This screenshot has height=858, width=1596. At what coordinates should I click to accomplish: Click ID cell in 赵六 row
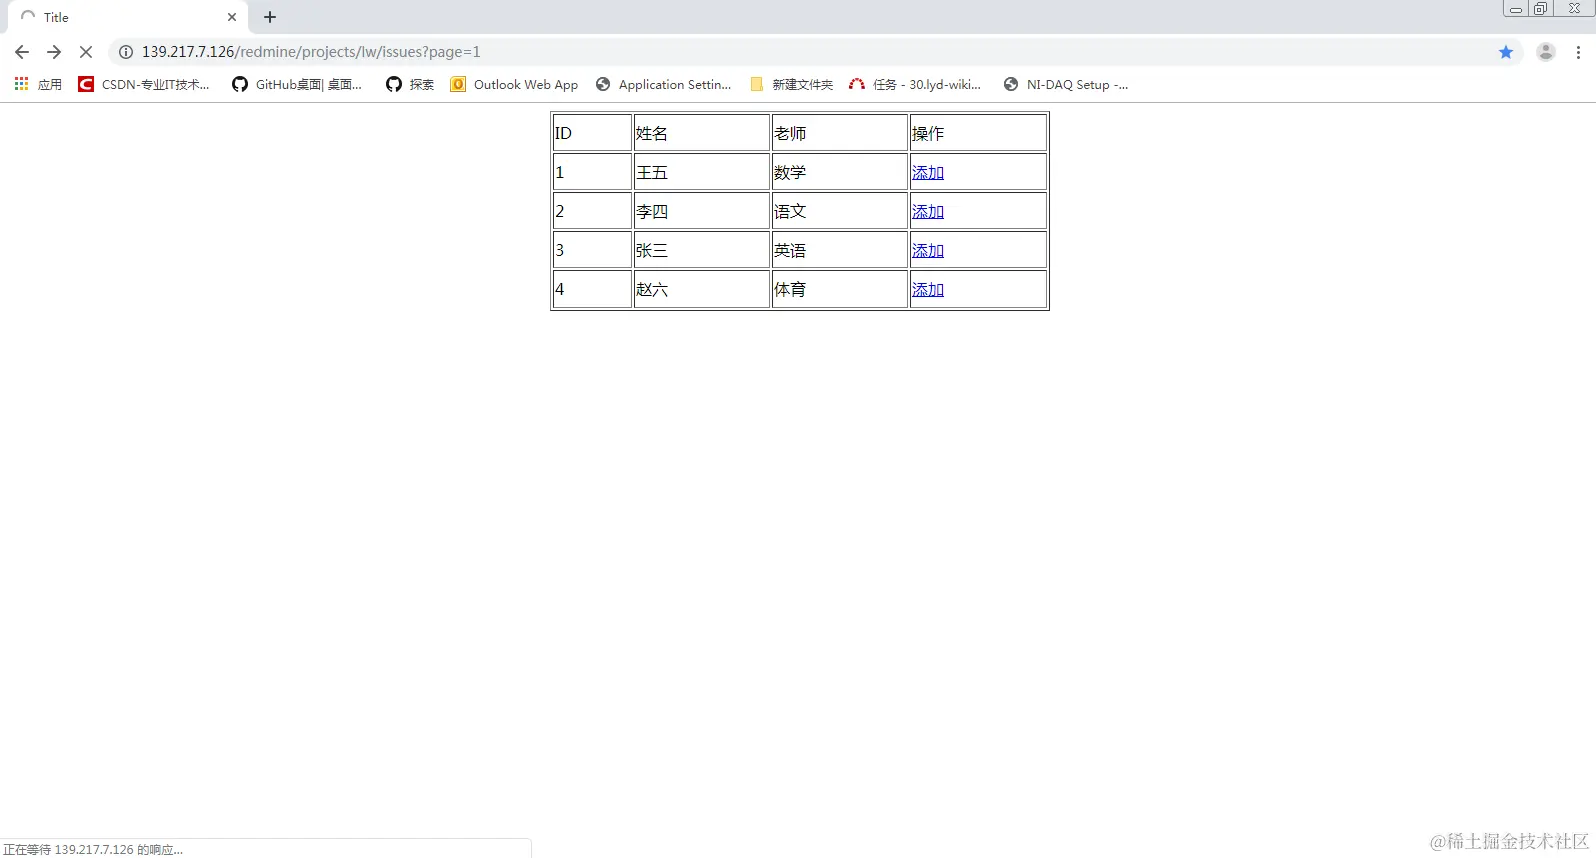pyautogui.click(x=592, y=289)
